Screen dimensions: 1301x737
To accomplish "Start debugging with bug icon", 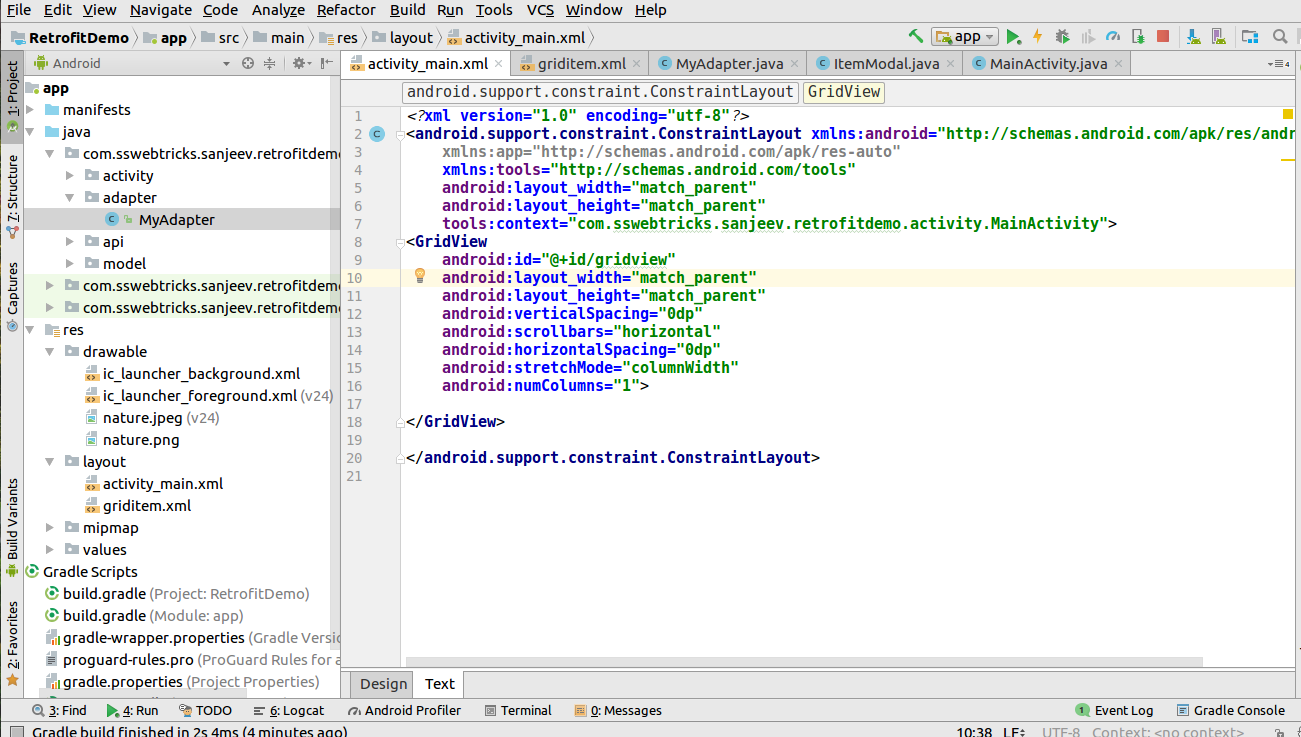I will pyautogui.click(x=1062, y=36).
